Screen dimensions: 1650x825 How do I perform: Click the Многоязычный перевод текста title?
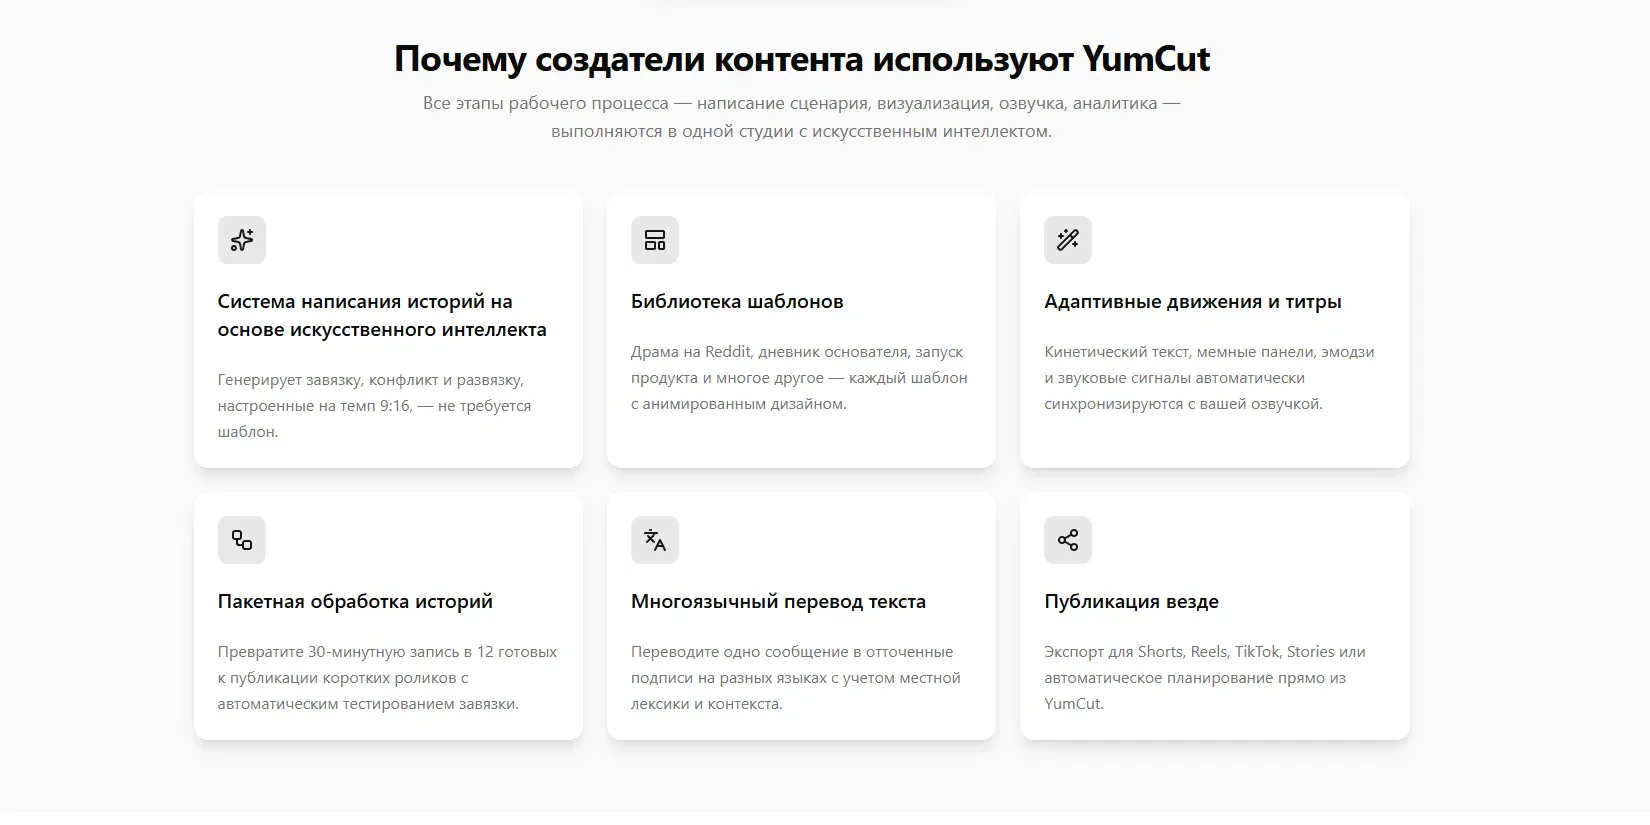[x=778, y=601]
